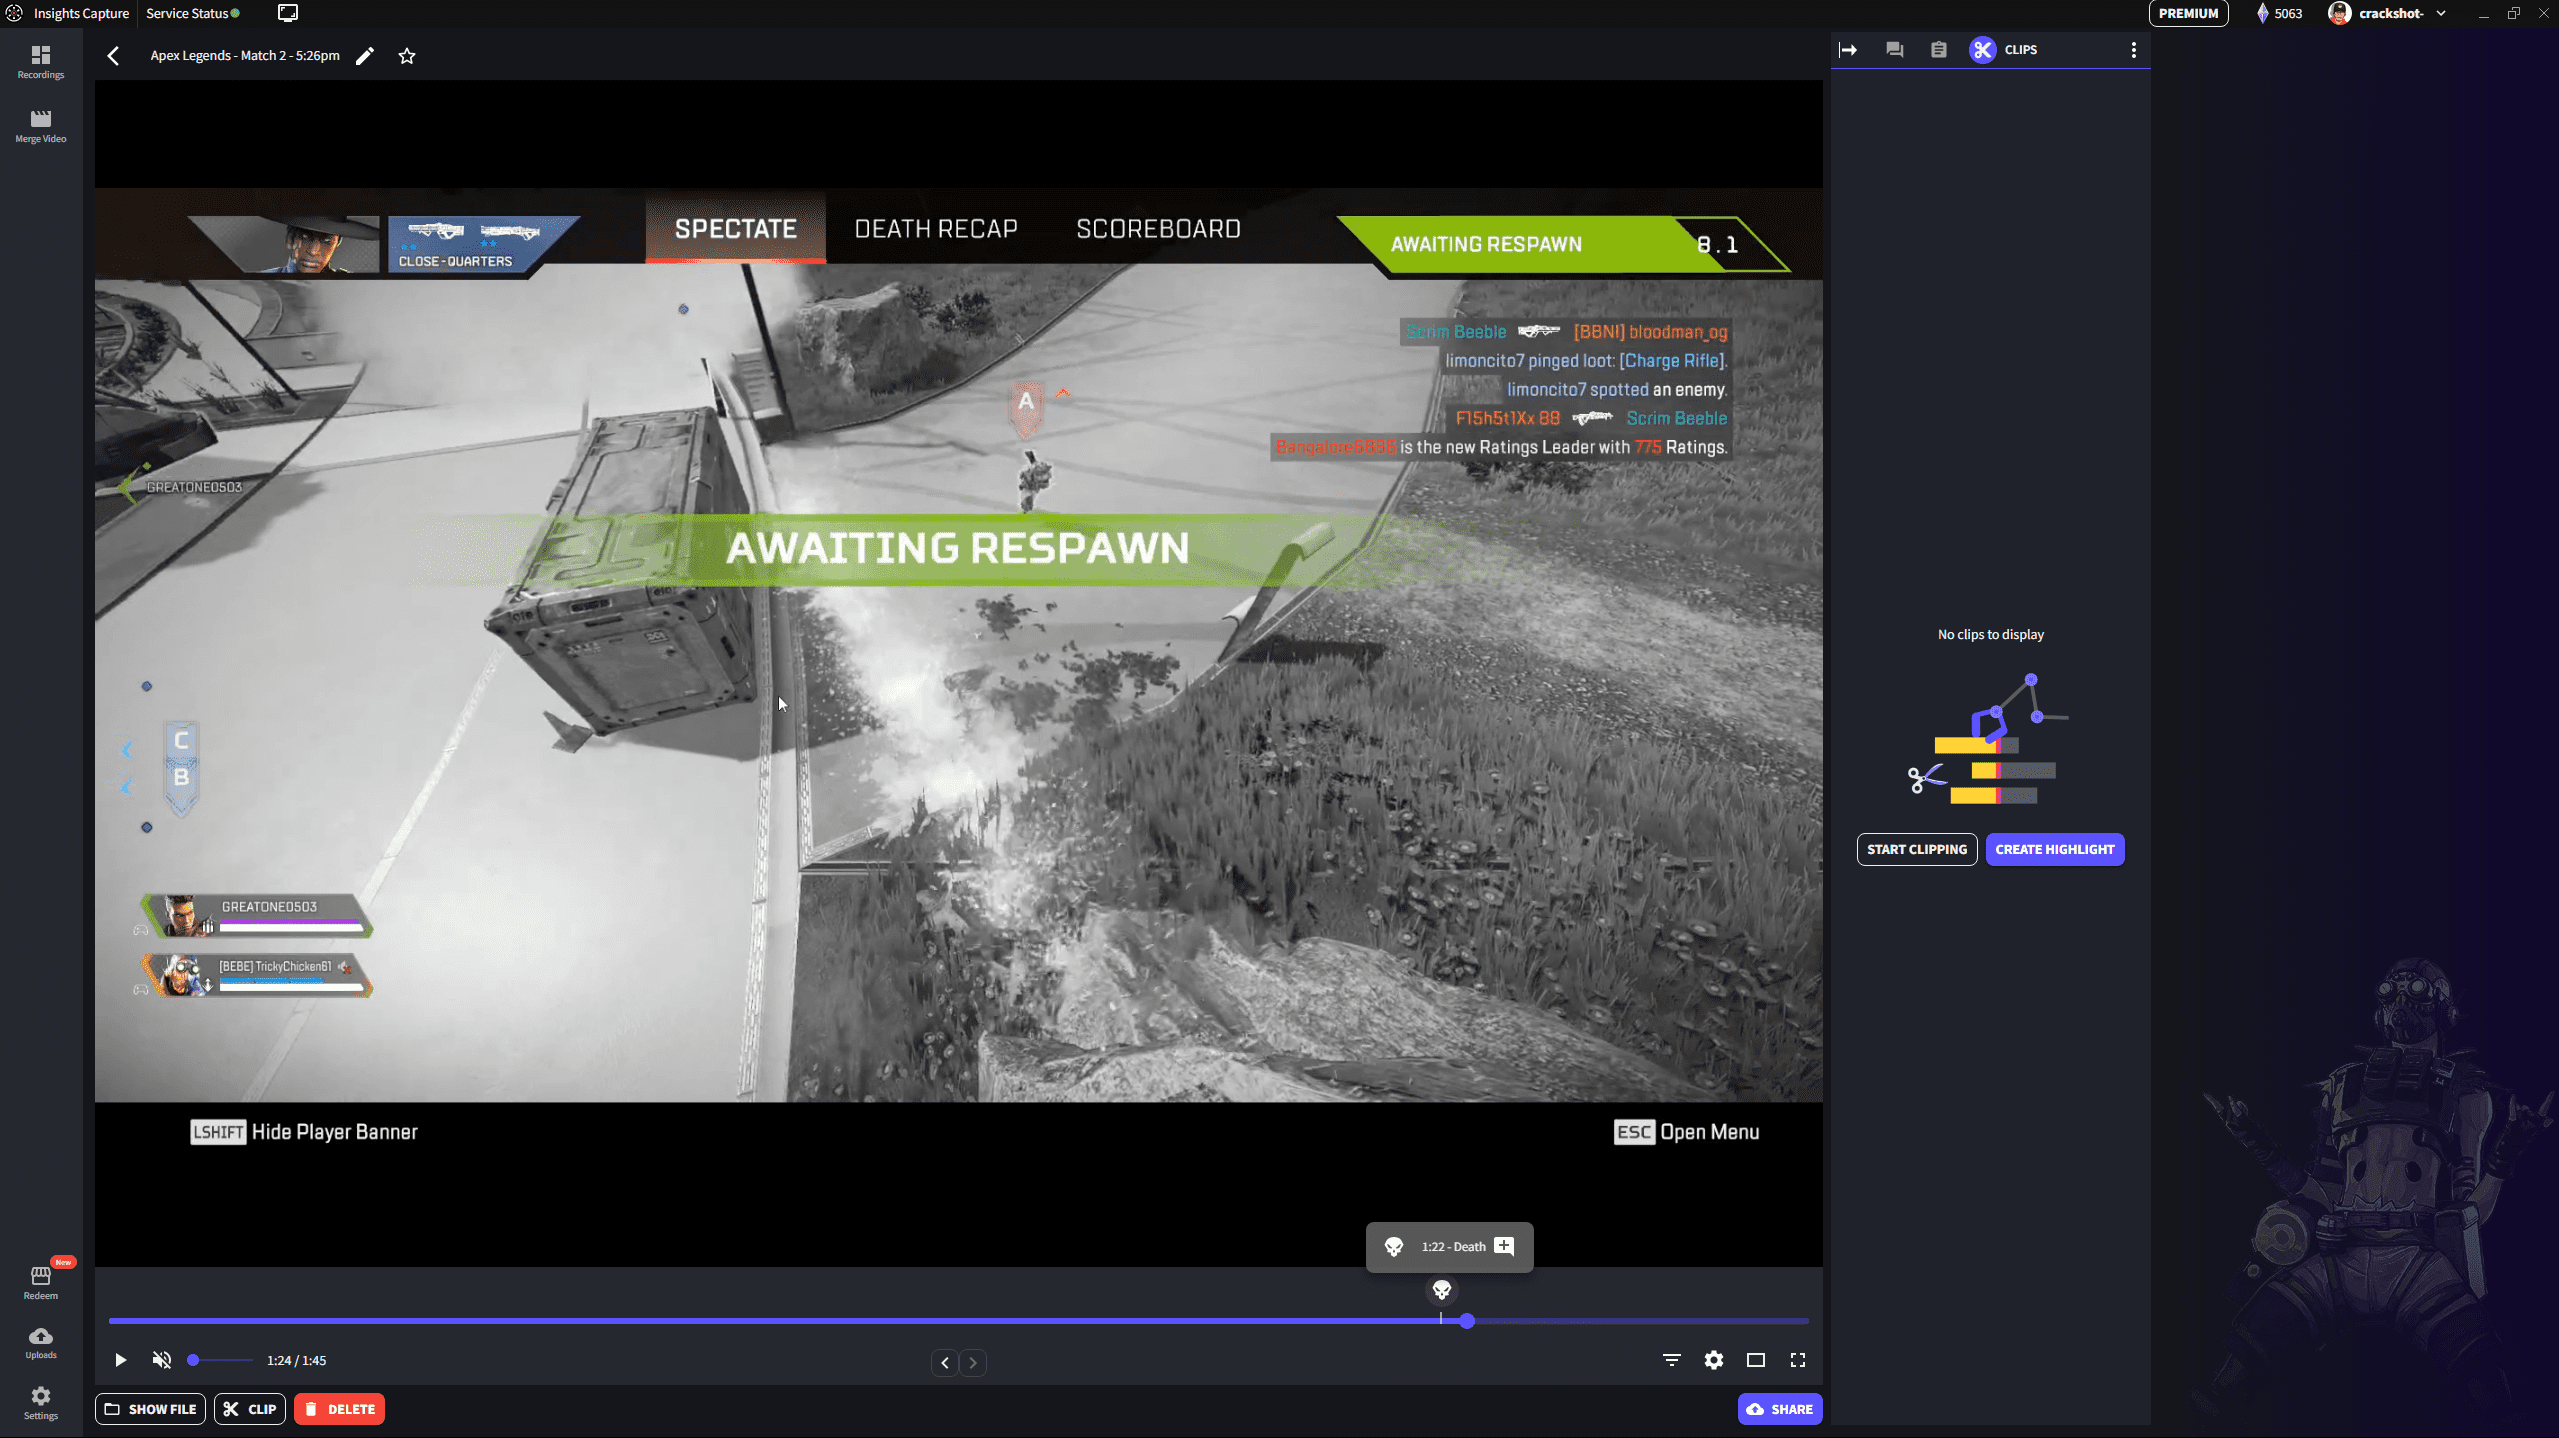2559x1438 pixels.
Task: Open the Service Status menu
Action: 191,13
